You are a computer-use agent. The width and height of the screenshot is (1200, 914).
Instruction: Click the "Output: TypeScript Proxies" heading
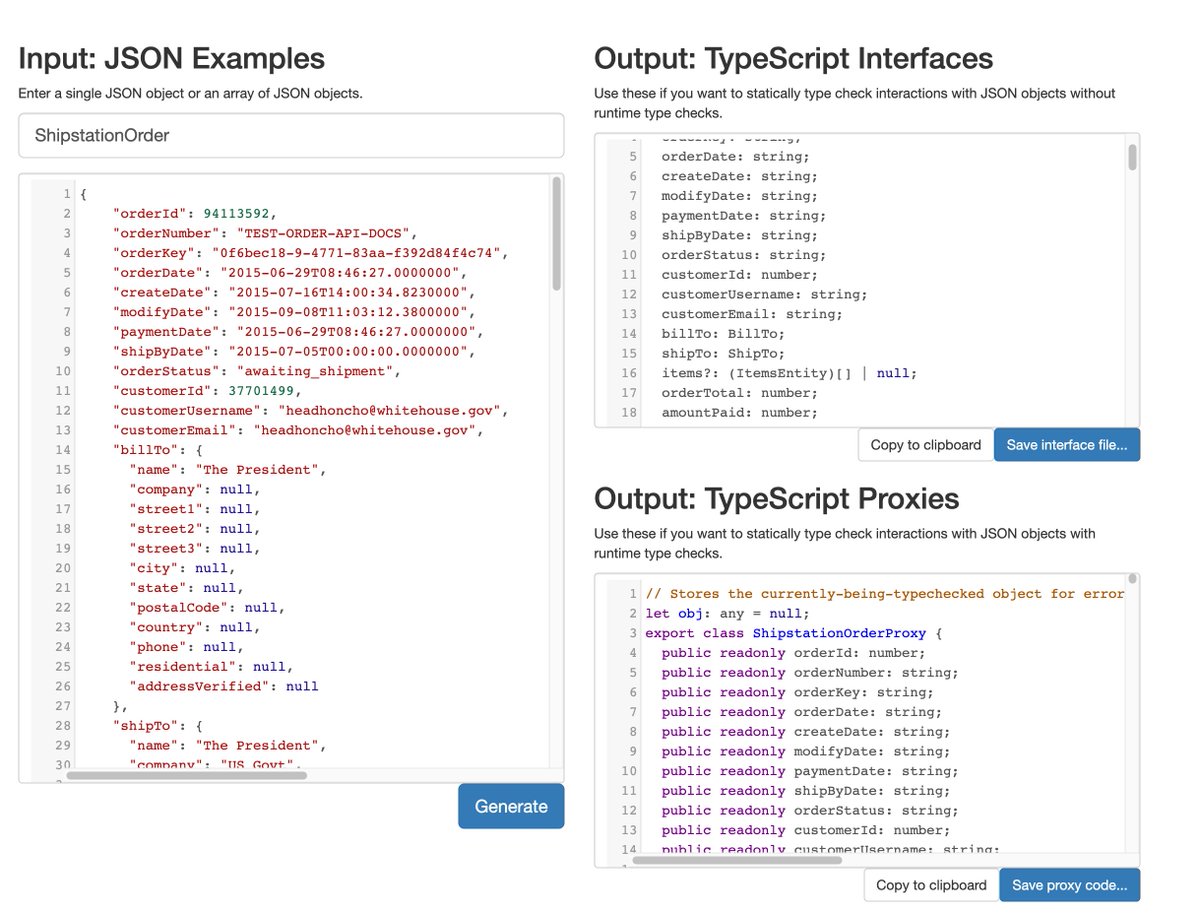(x=777, y=499)
